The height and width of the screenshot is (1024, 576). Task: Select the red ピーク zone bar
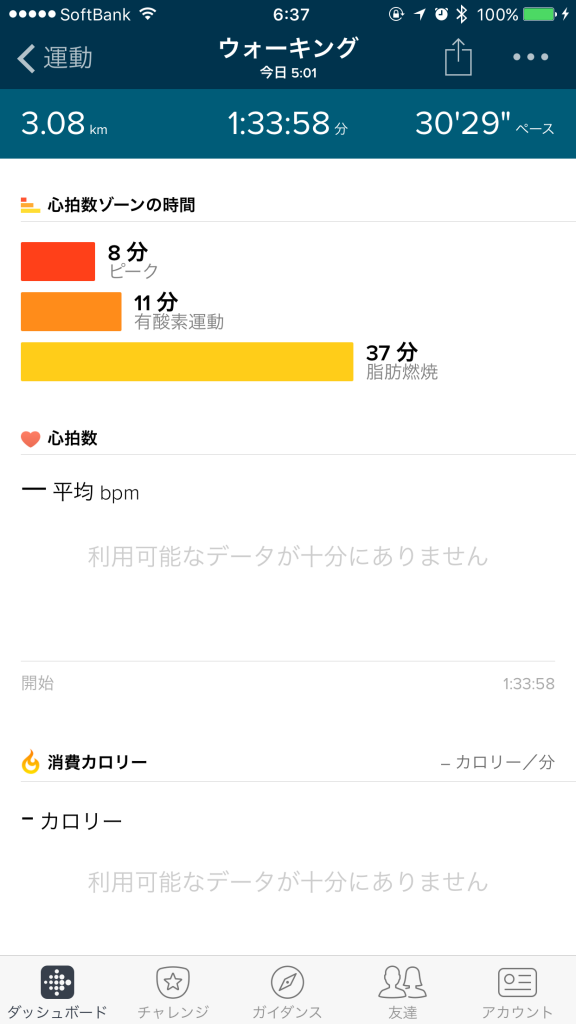click(x=58, y=261)
